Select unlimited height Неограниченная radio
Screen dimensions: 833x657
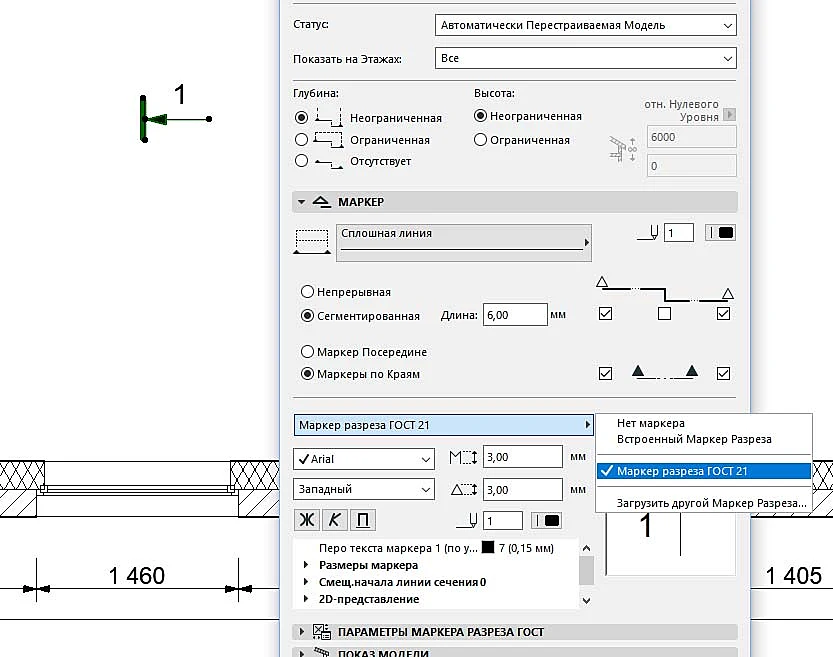[480, 116]
